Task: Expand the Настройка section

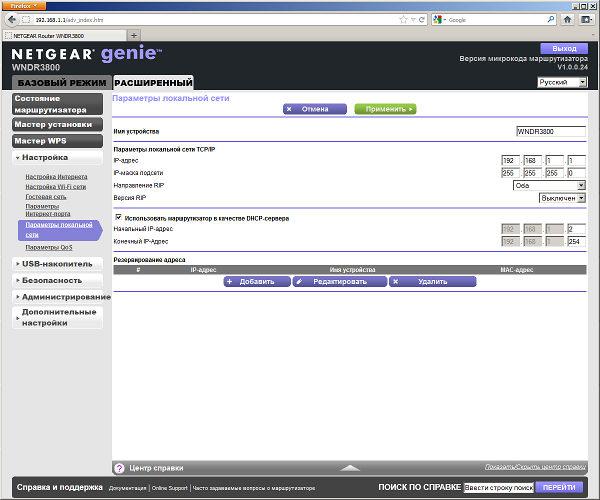Action: (57, 157)
